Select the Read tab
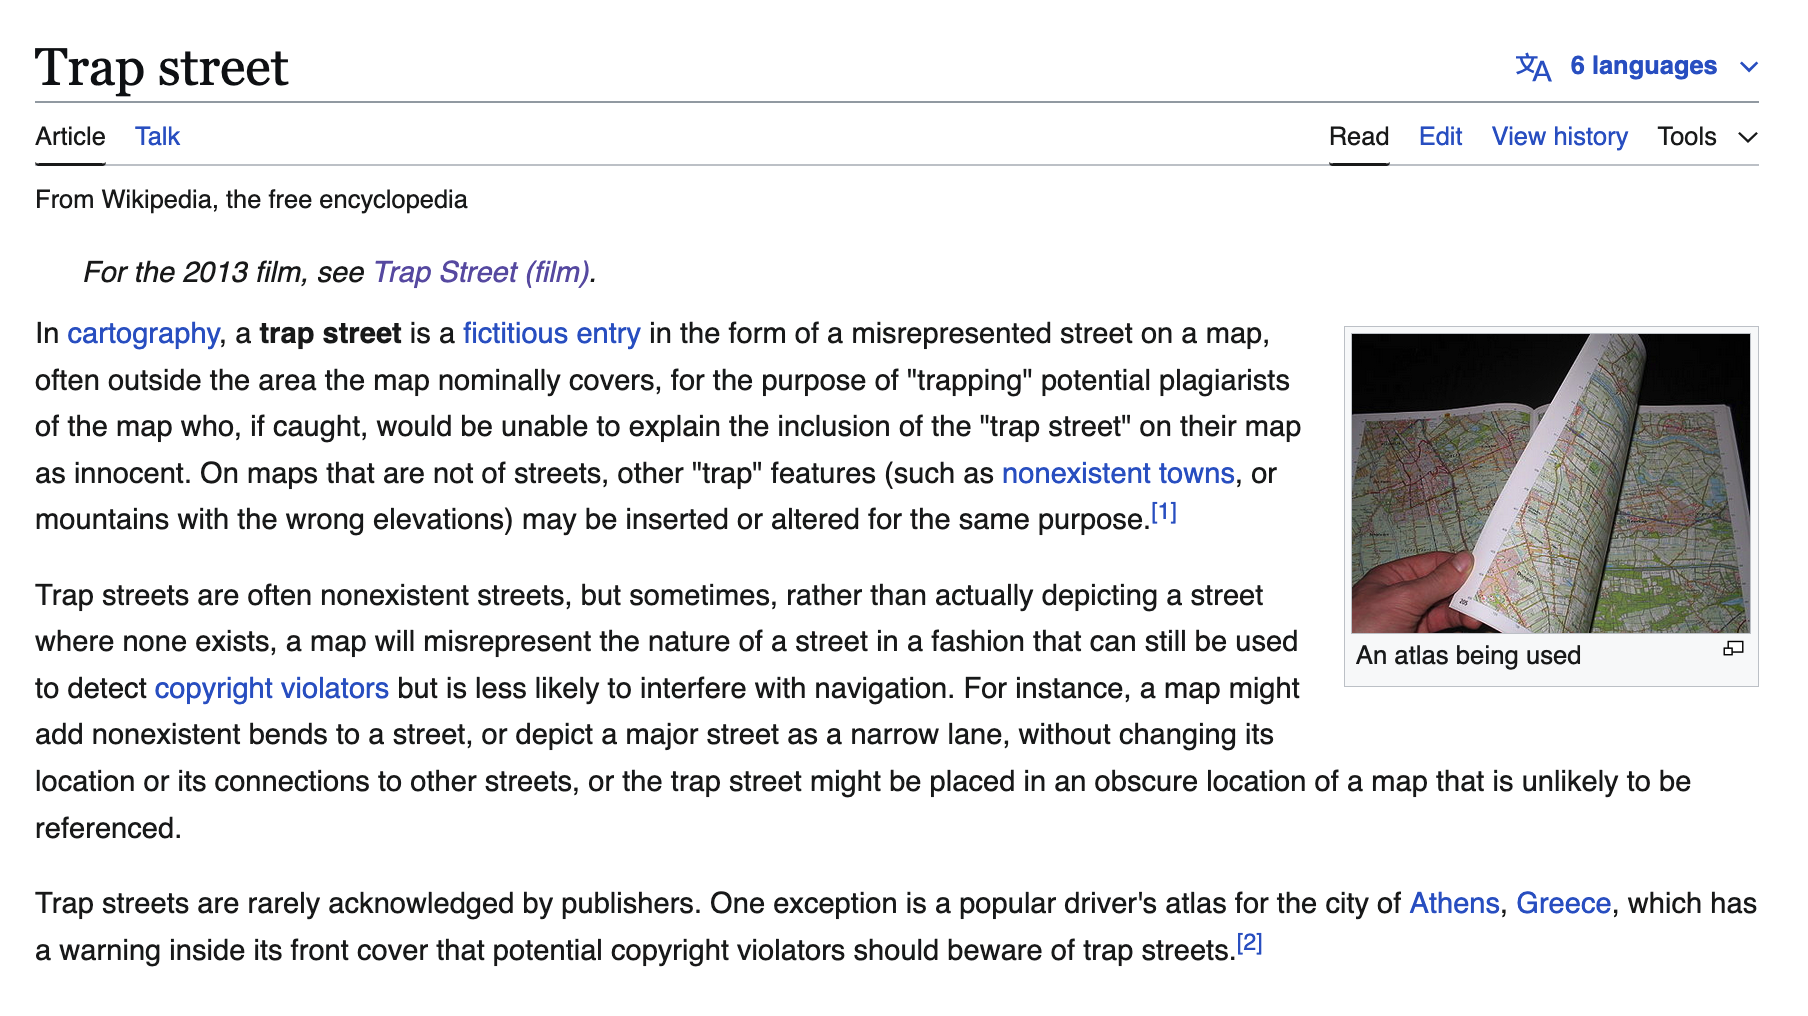This screenshot has height=1016, width=1808. [x=1358, y=137]
